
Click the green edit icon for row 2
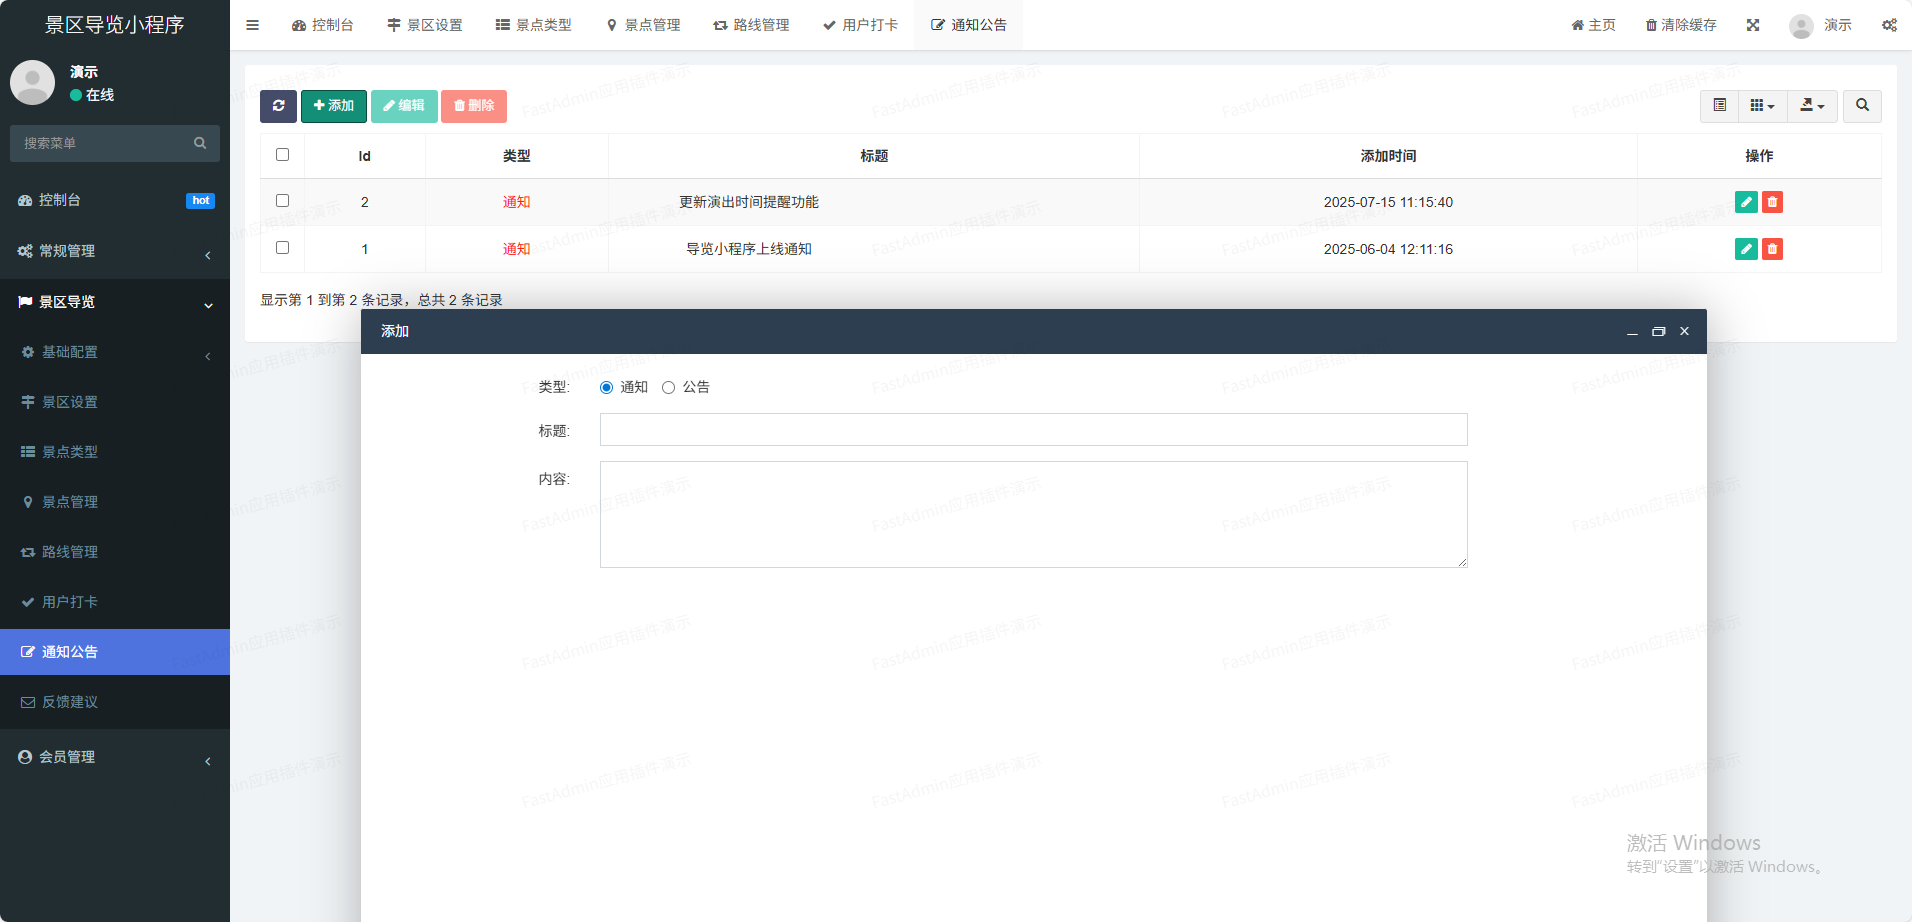1746,202
